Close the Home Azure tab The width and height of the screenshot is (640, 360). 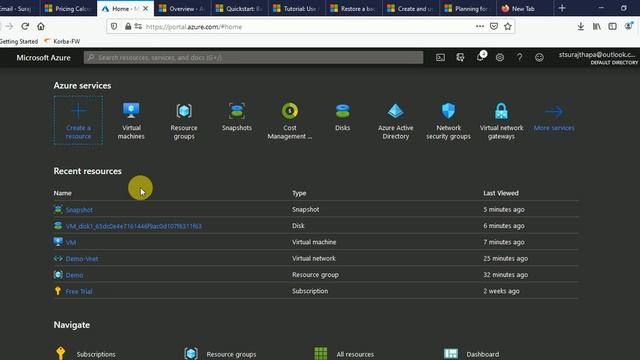click(146, 8)
